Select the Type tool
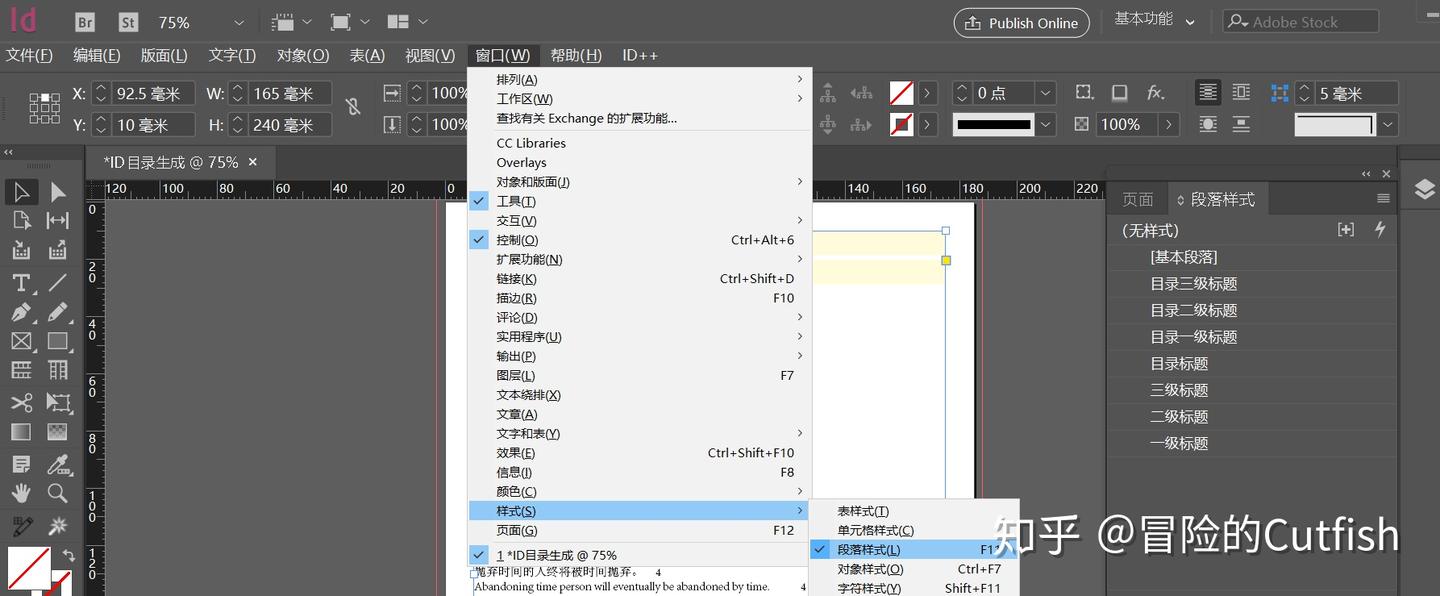This screenshot has height=596, width=1440. click(22, 283)
